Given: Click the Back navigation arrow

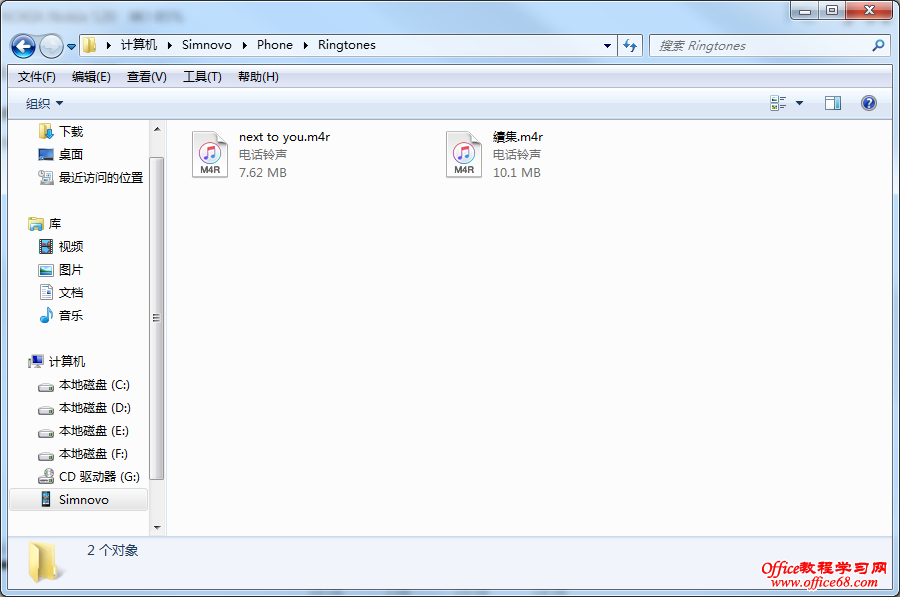Looking at the screenshot, I should 23,46.
